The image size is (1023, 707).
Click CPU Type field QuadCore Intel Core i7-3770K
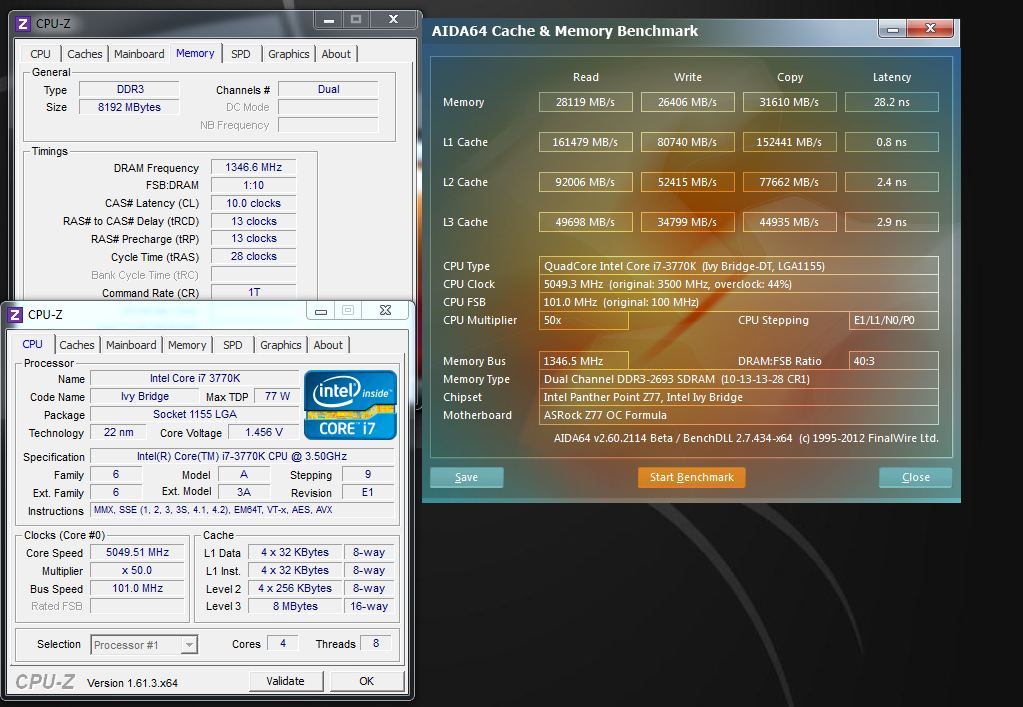[739, 266]
